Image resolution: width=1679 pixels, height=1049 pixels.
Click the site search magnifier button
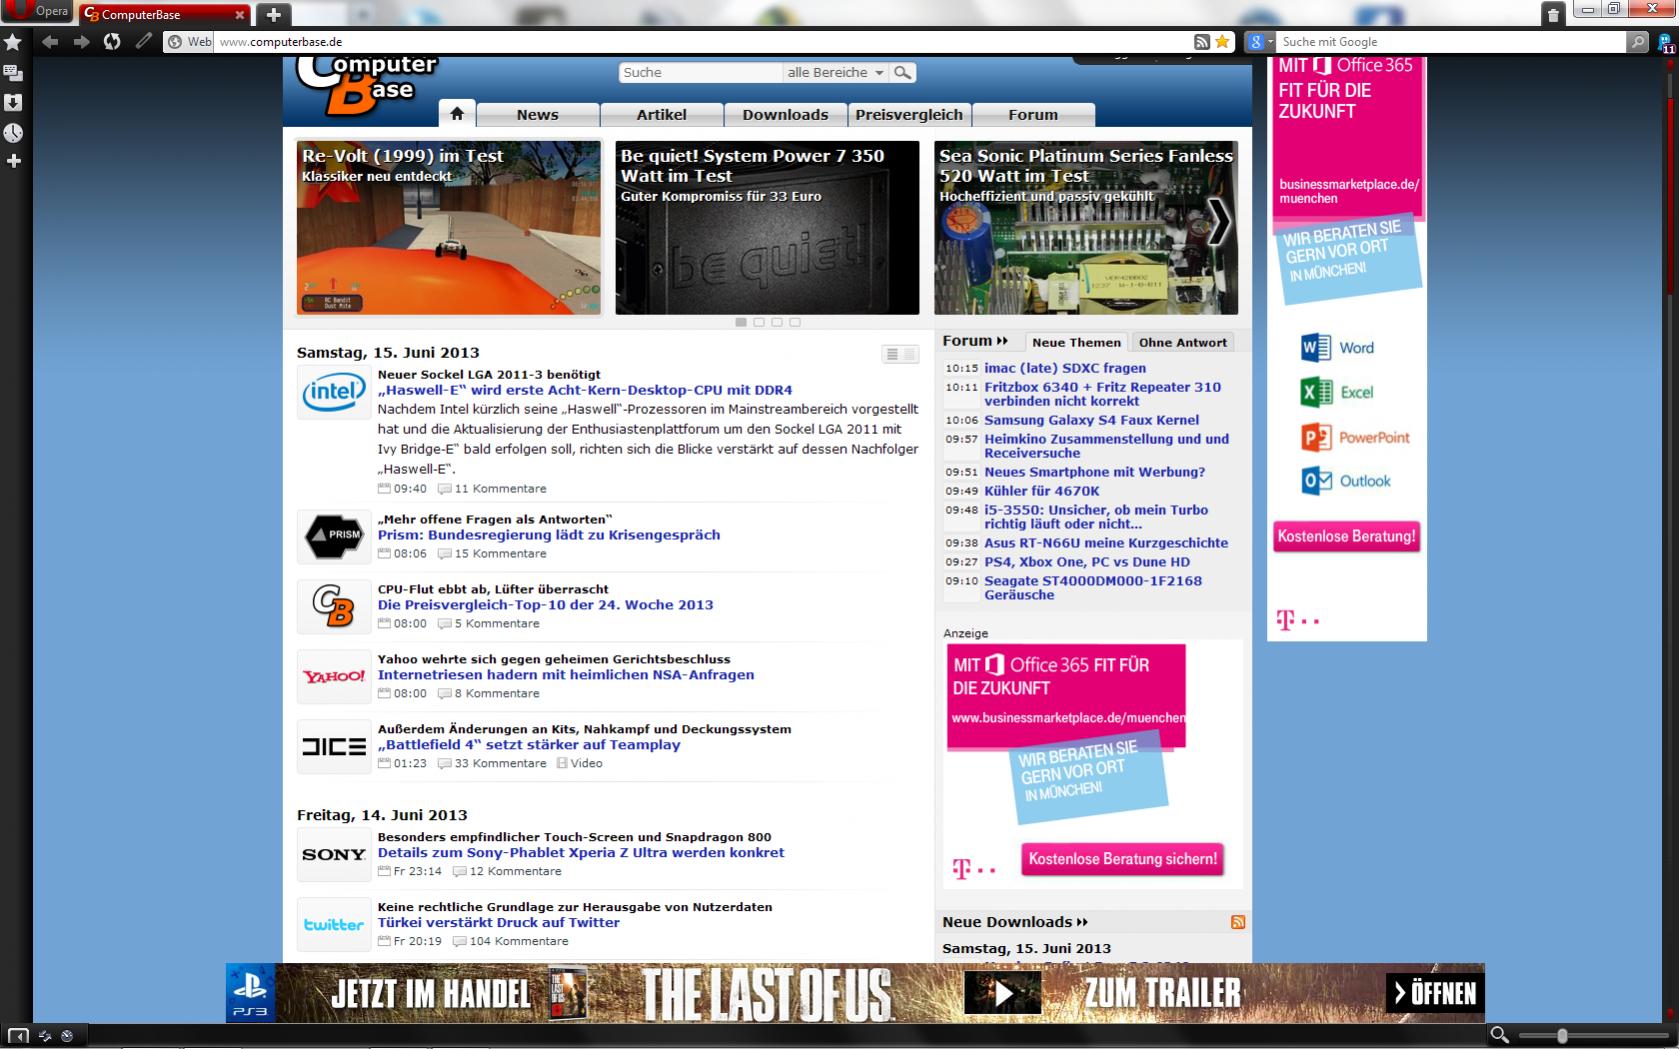(x=902, y=72)
